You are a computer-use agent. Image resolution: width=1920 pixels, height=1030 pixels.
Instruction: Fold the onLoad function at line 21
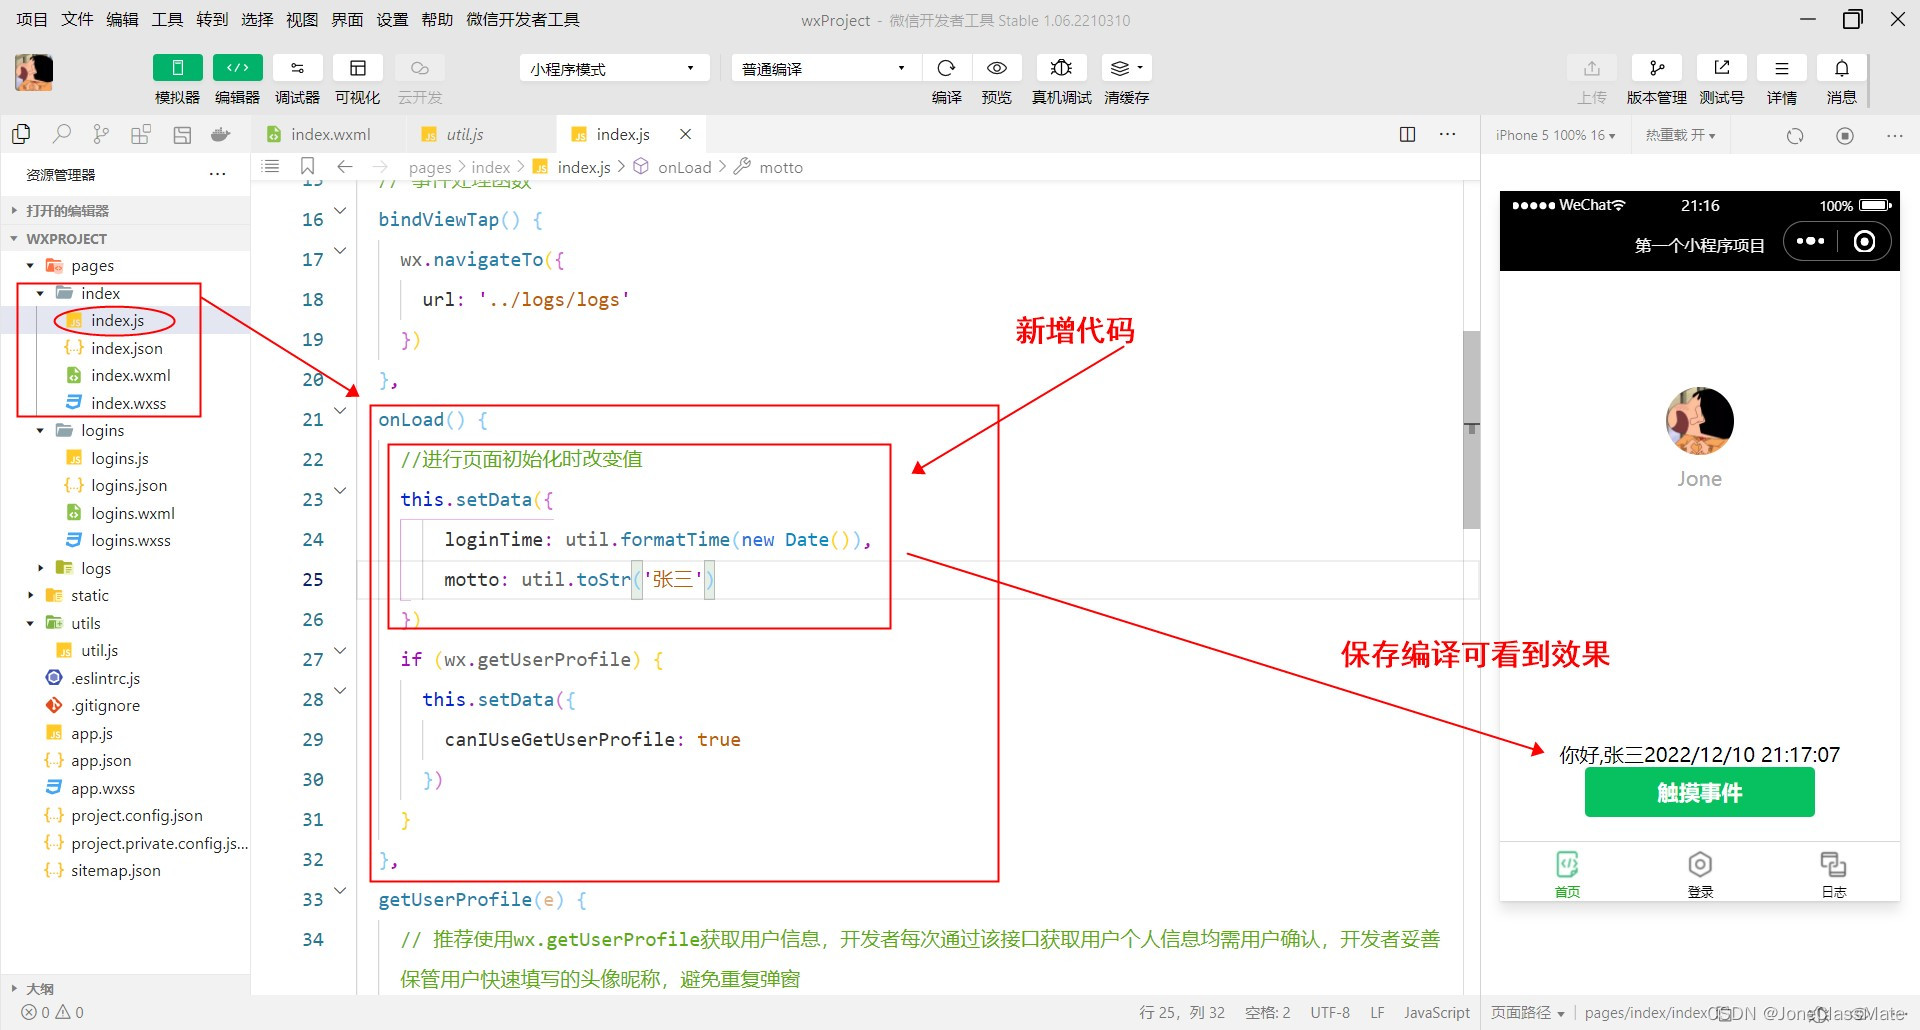[340, 411]
